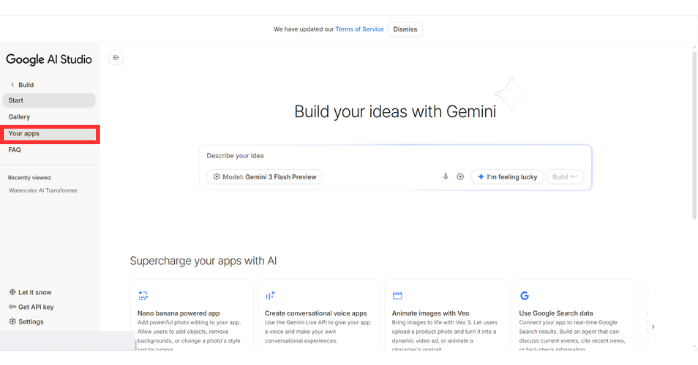698x365 pixels.
Task: Open FAQ in the sidebar
Action: coord(49,150)
